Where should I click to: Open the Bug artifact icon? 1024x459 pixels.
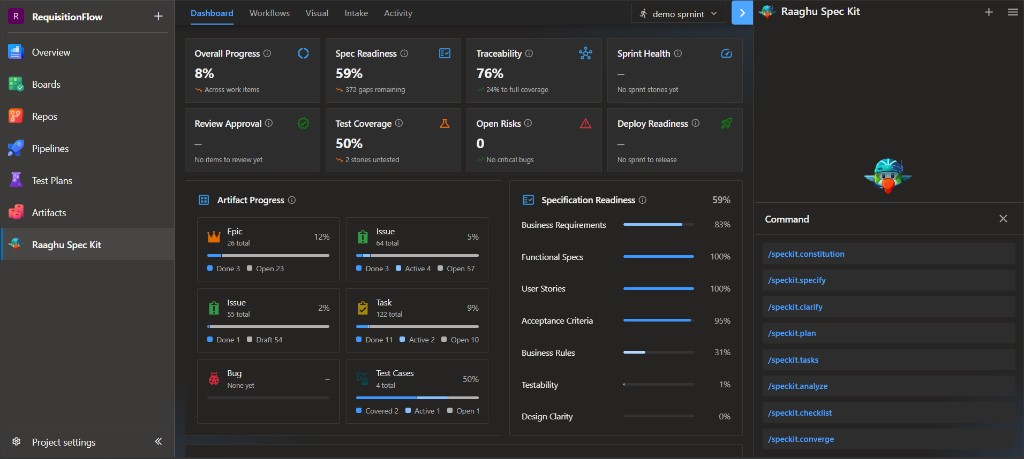pyautogui.click(x=214, y=378)
